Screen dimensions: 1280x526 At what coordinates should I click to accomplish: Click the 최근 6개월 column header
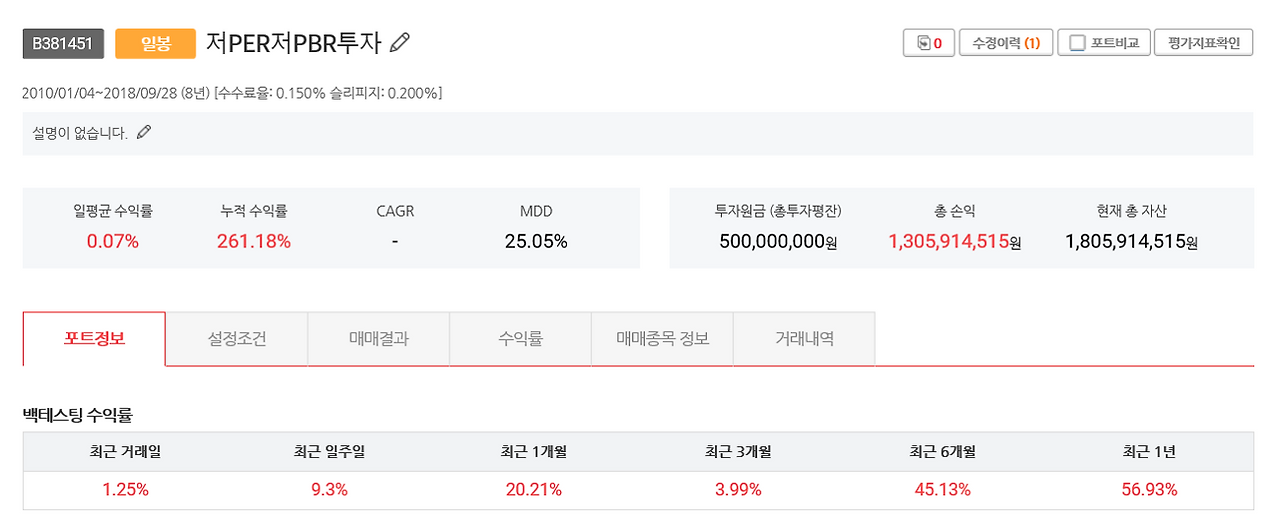point(945,452)
